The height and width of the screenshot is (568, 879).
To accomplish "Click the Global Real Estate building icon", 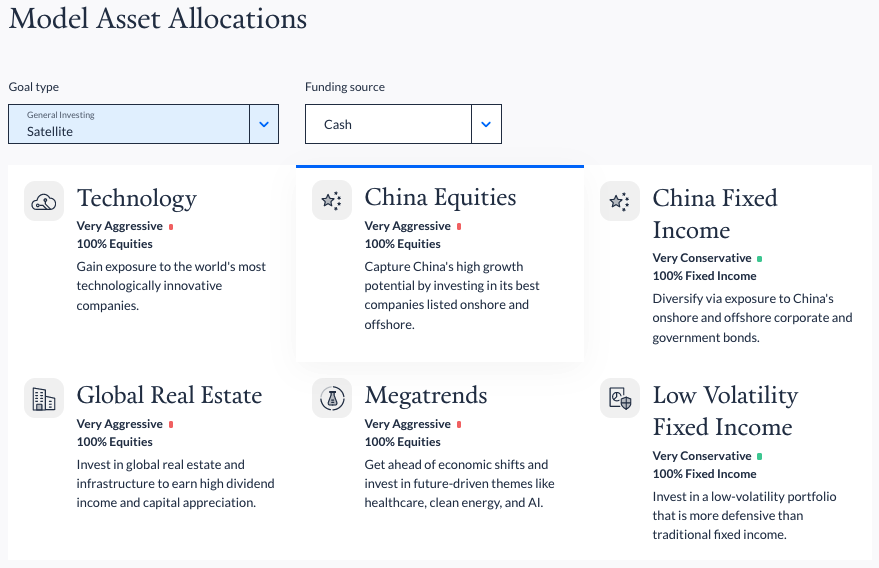I will (44, 399).
